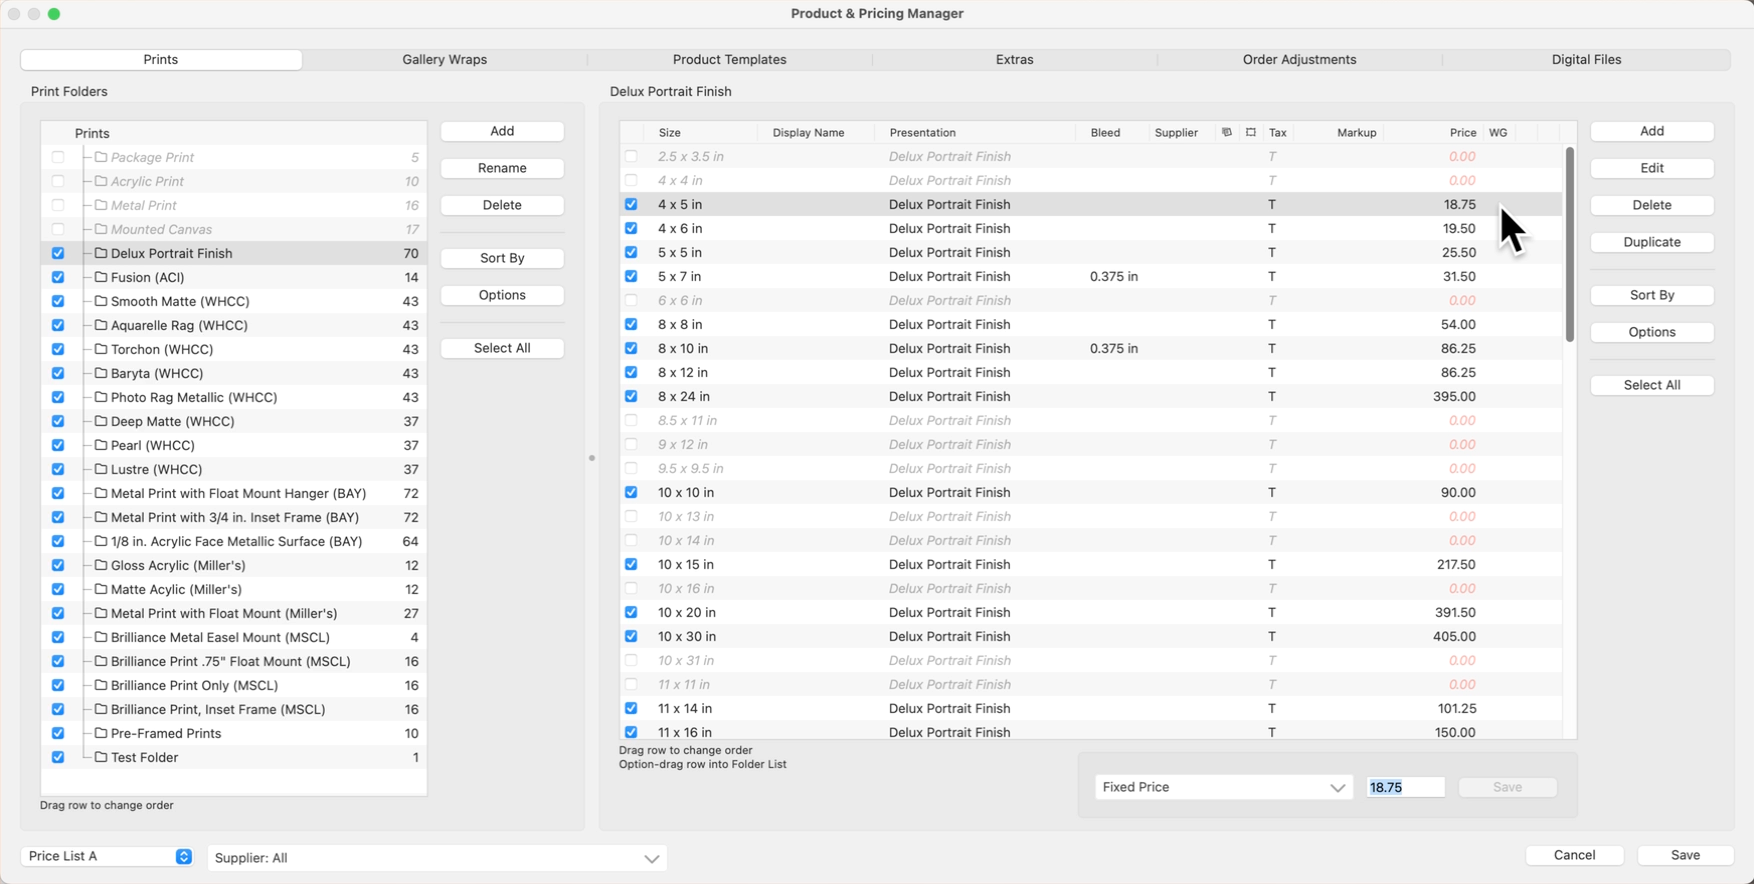Click the size list vertical scrollbar
Viewport: 1754px width, 884px height.
(1569, 245)
